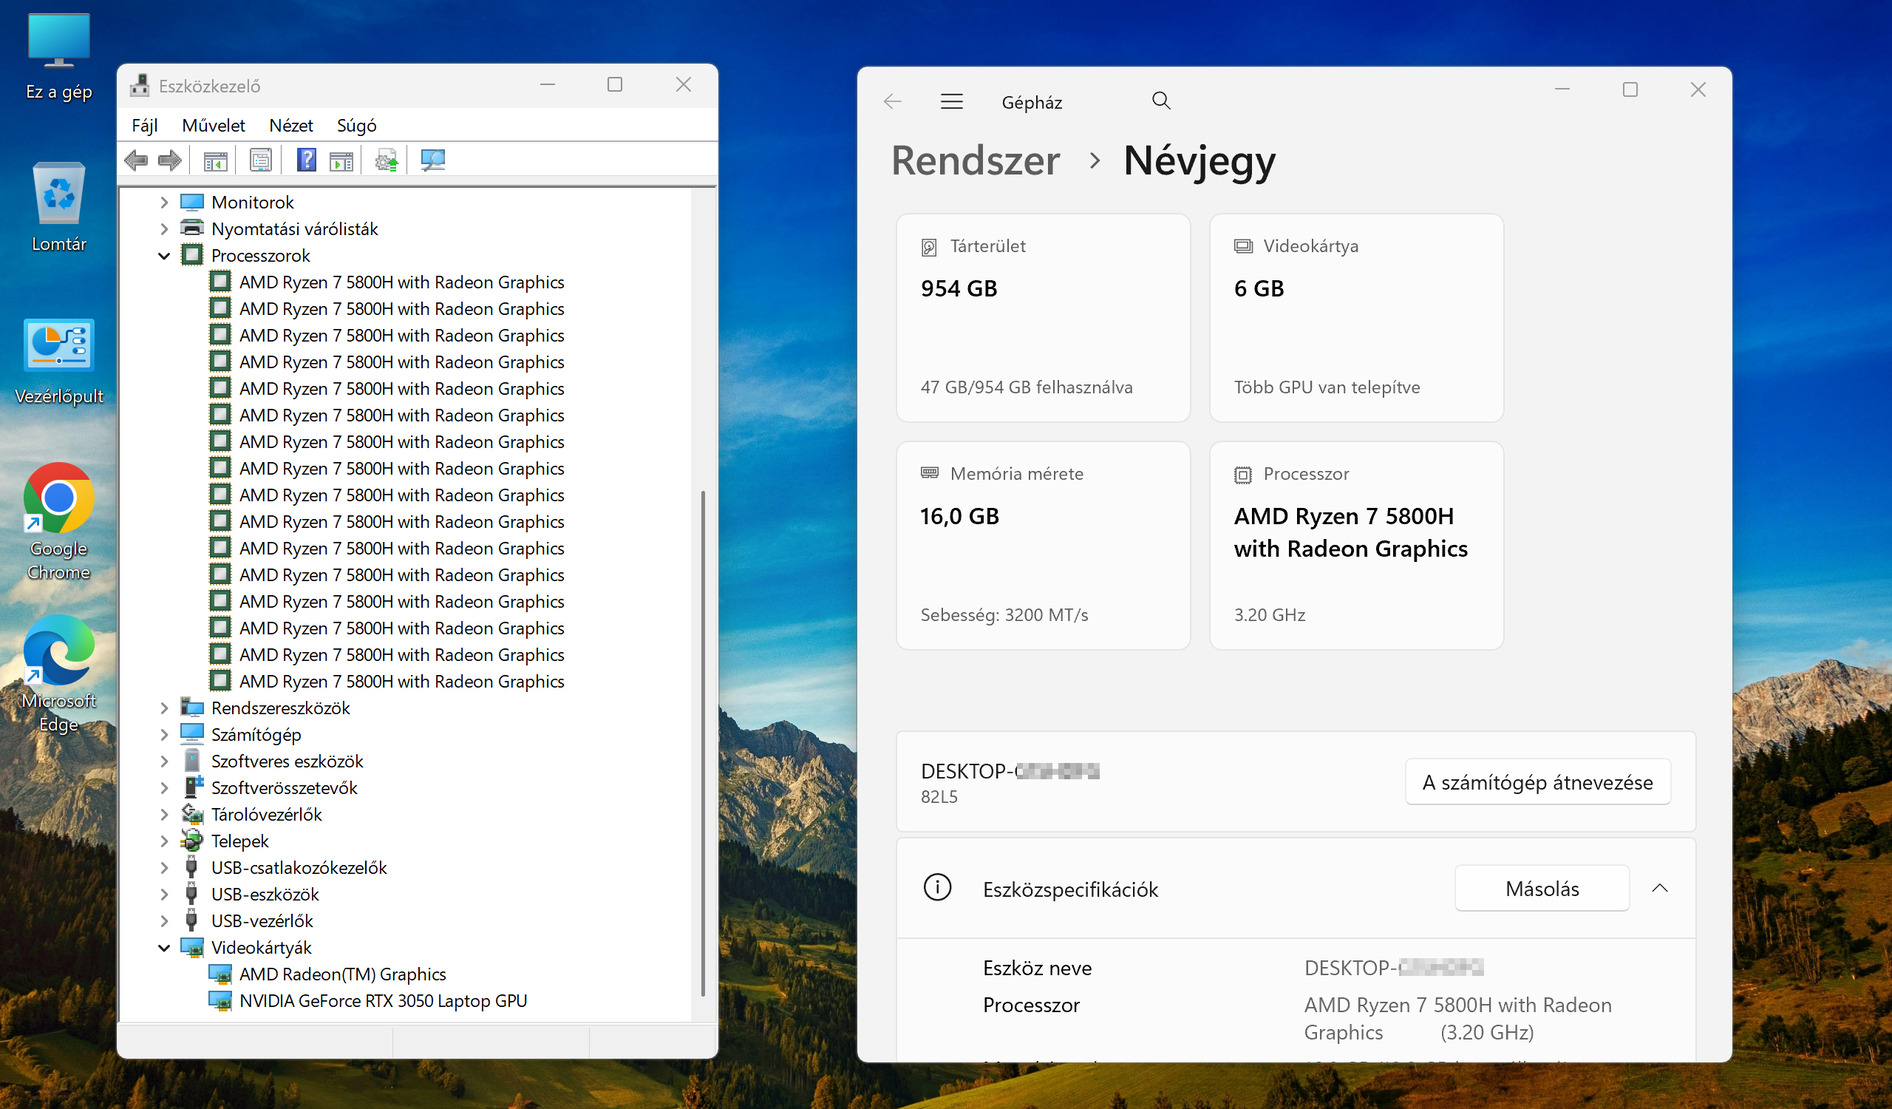The image size is (1892, 1109).
Task: Expand the USB-csatlakozókezelők tree node
Action: click(x=164, y=868)
